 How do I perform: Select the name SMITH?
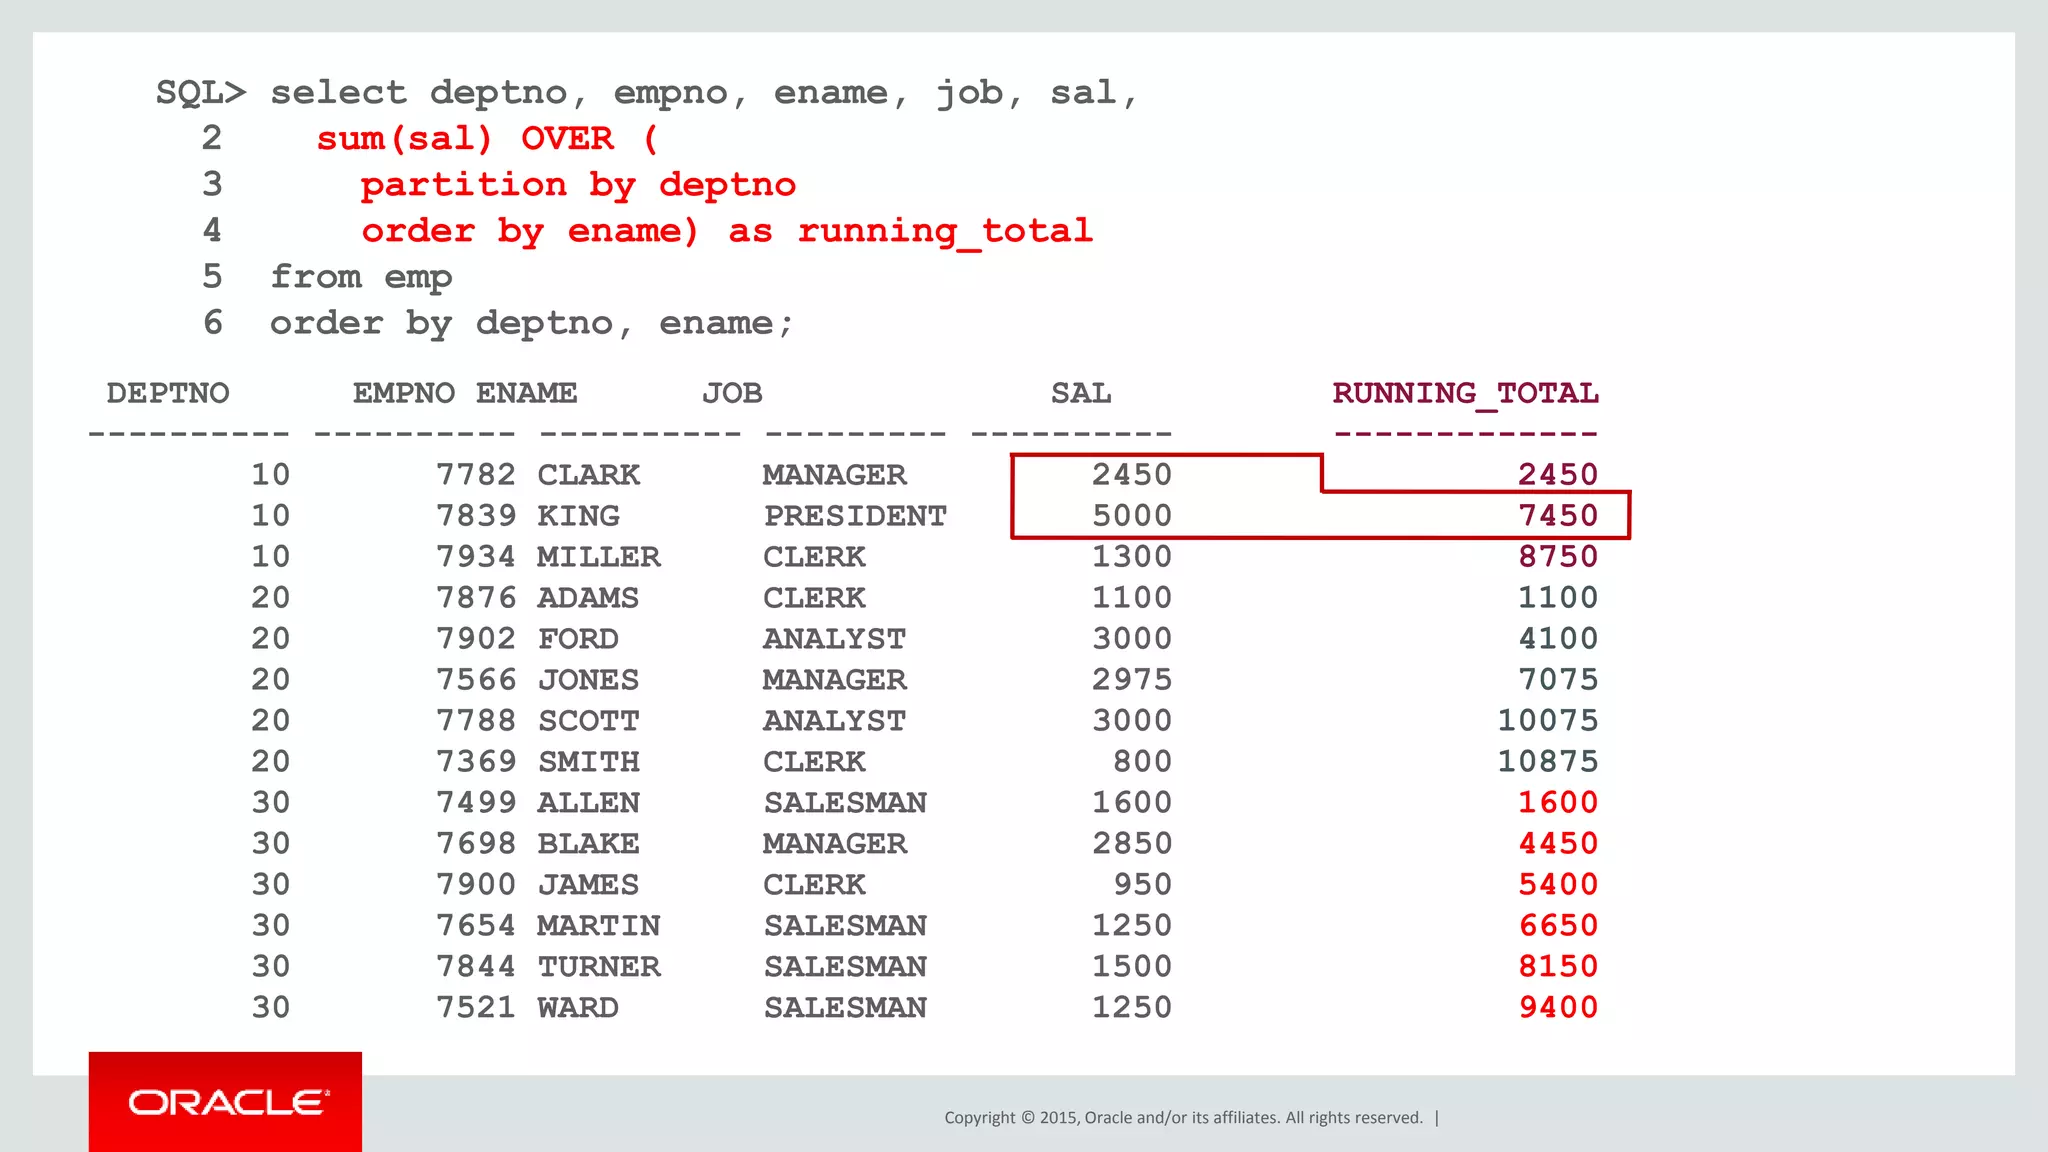pos(588,762)
